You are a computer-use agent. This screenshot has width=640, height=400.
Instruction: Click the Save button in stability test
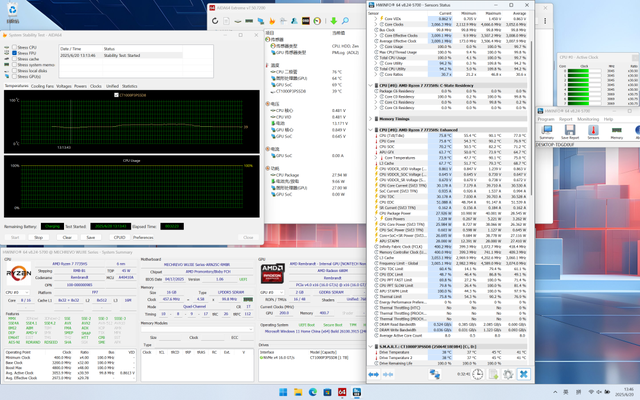coord(91,237)
